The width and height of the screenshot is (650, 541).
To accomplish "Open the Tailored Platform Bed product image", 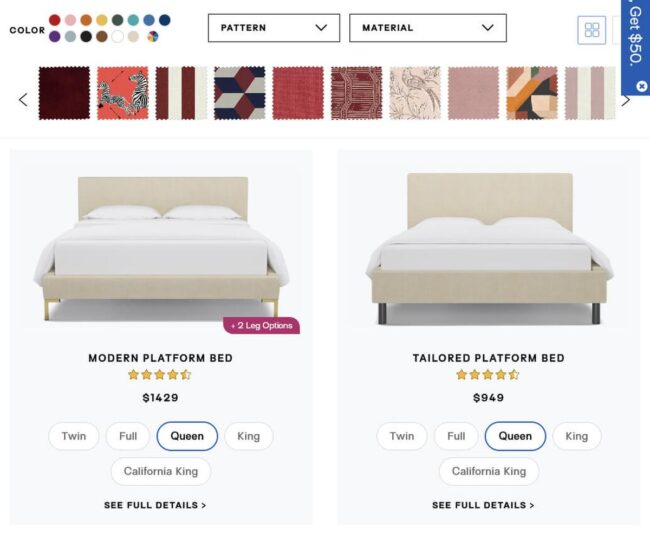I will 489,249.
